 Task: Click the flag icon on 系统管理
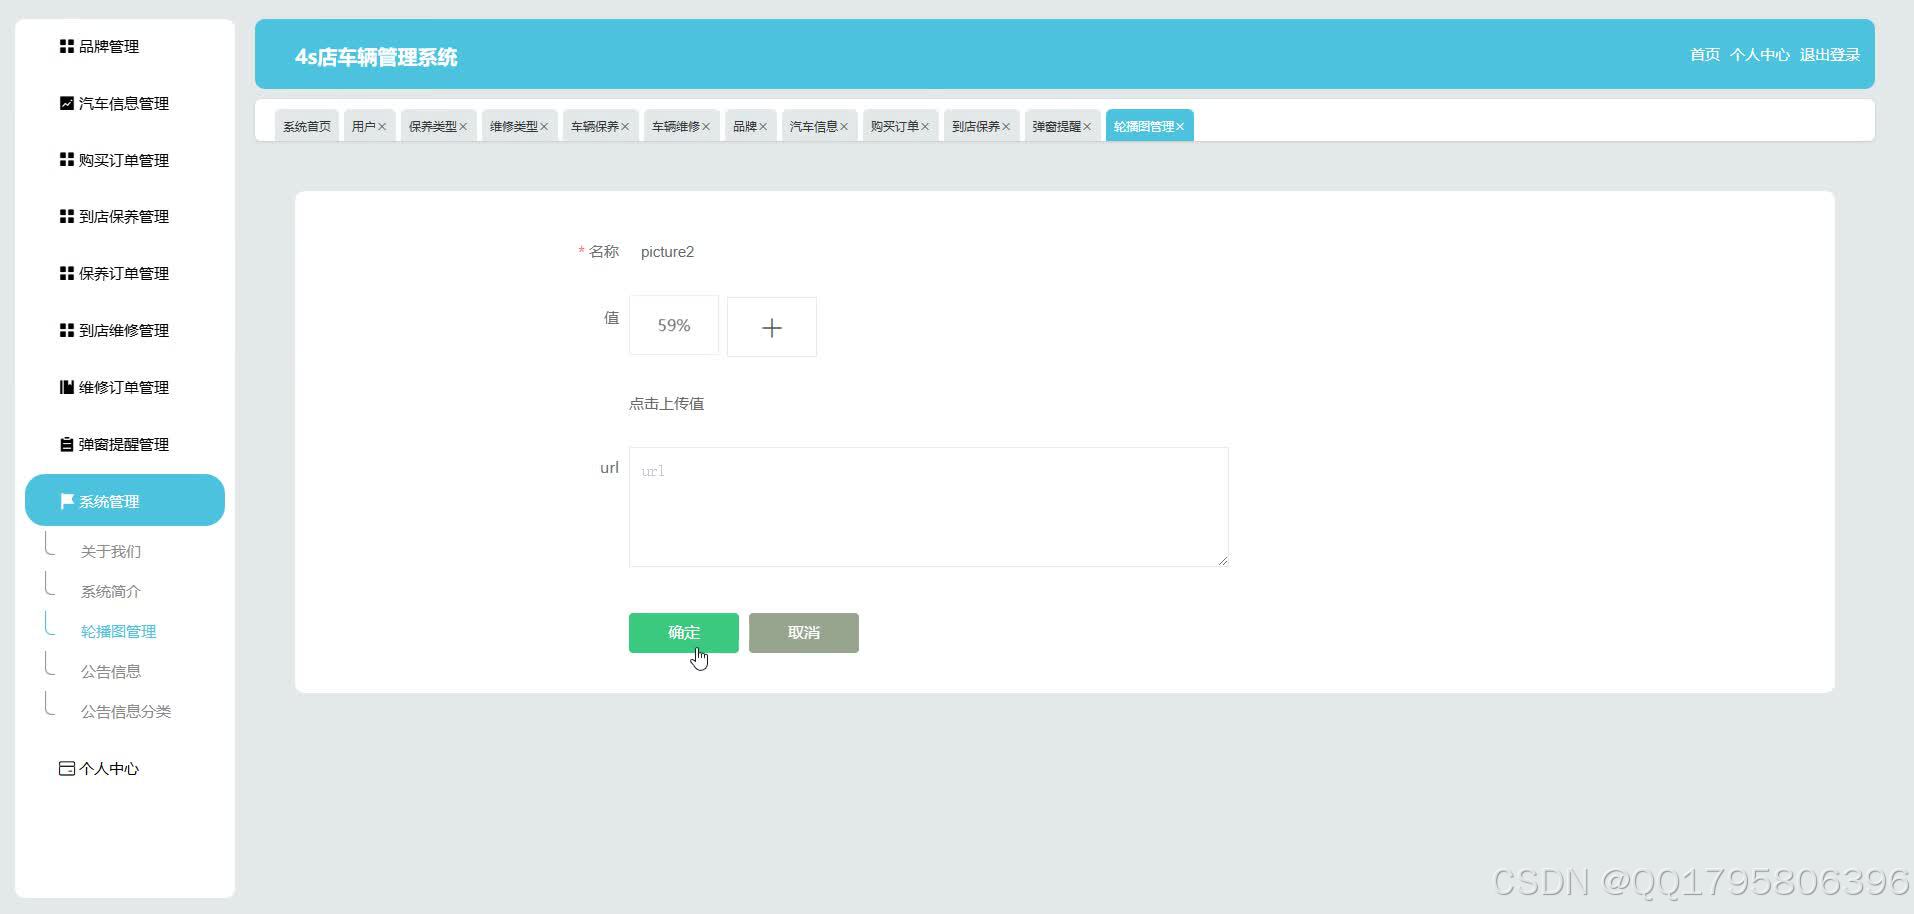pyautogui.click(x=68, y=501)
